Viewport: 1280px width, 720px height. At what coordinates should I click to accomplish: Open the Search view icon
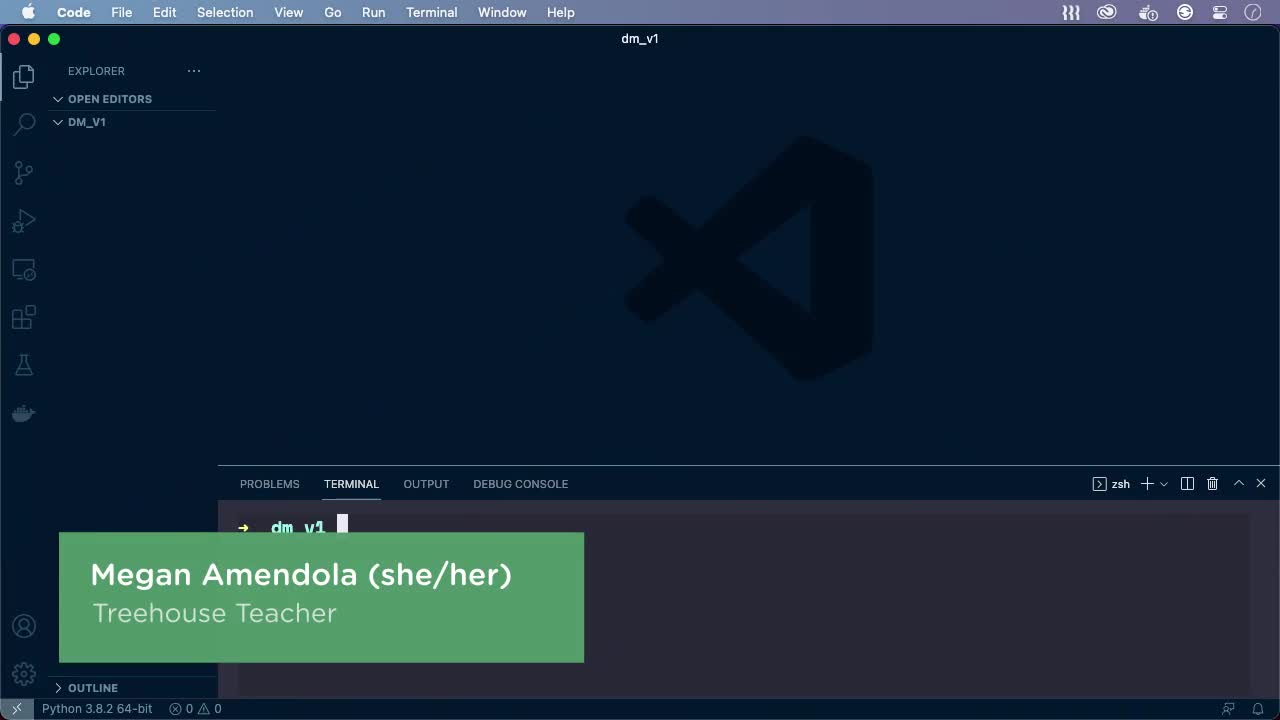point(24,124)
